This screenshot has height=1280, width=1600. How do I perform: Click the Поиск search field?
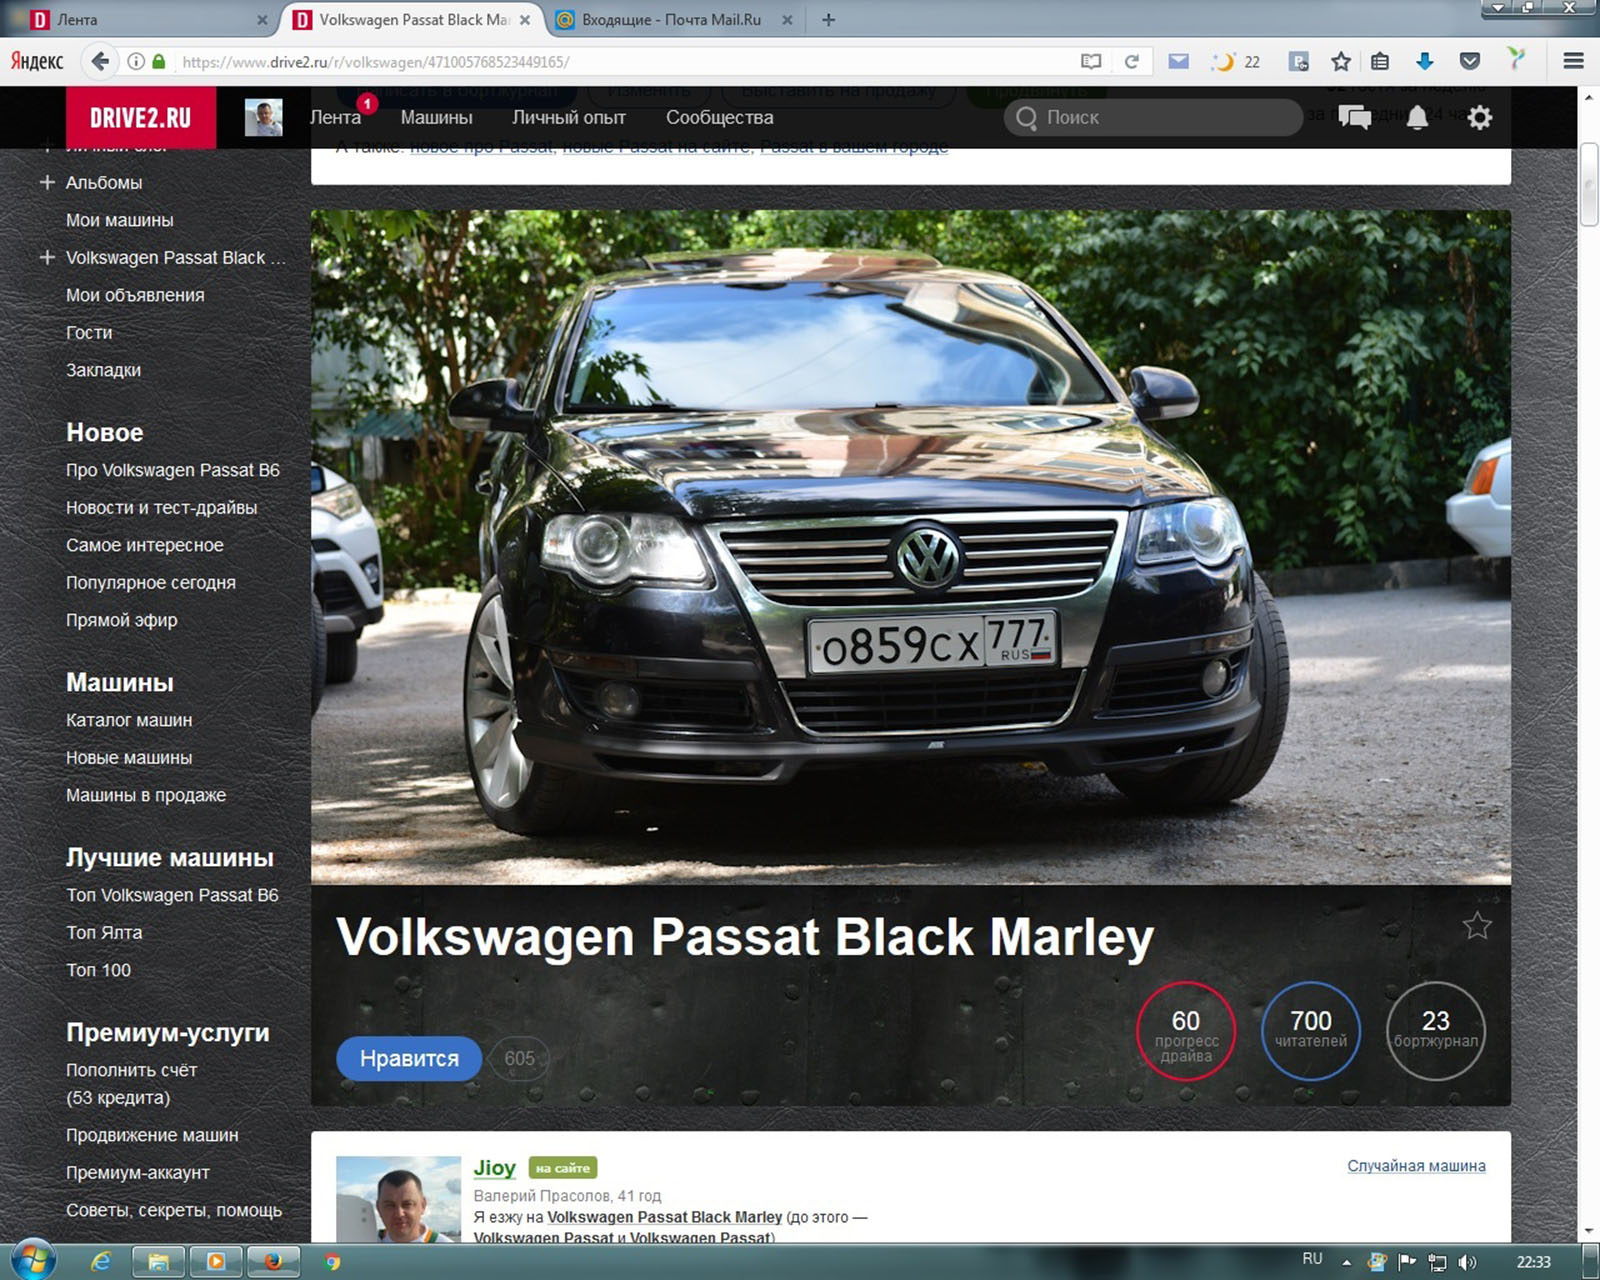click(x=1153, y=117)
